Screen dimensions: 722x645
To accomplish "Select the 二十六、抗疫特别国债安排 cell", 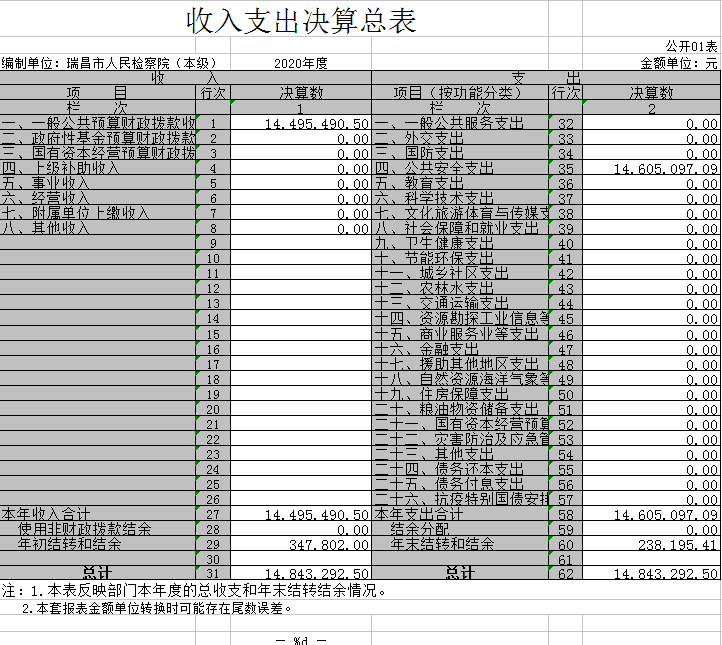I will tap(460, 499).
